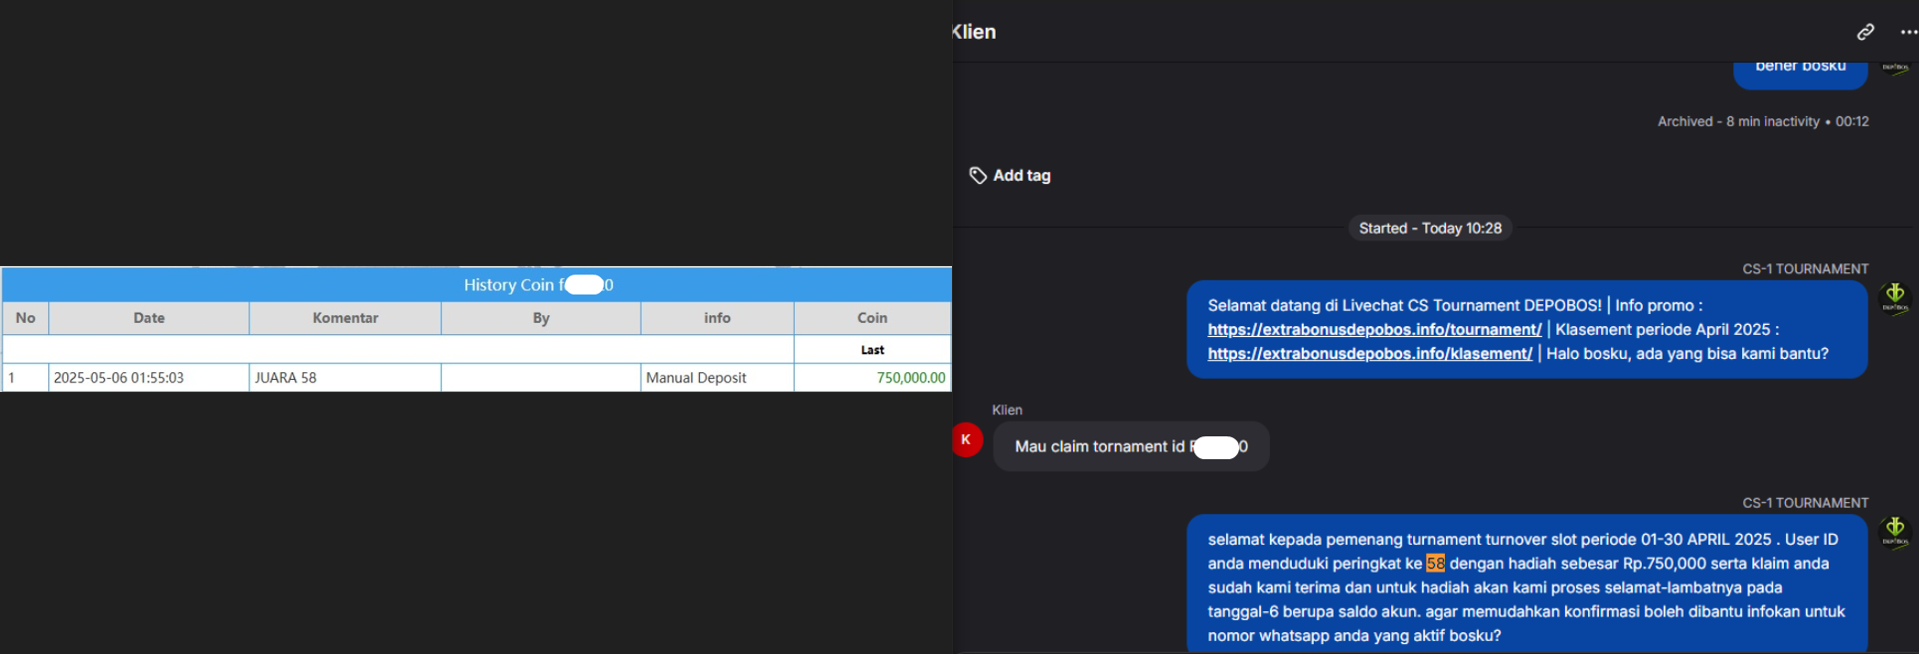
Task: Click the No column header
Action: (x=25, y=318)
